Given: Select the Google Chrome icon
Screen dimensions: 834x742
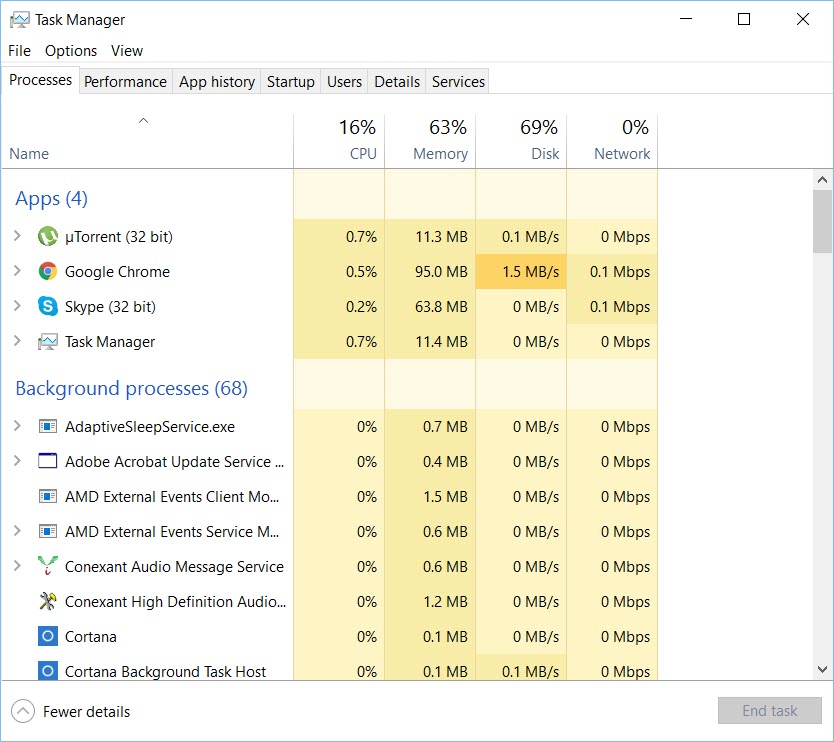Looking at the screenshot, I should coord(47,271).
